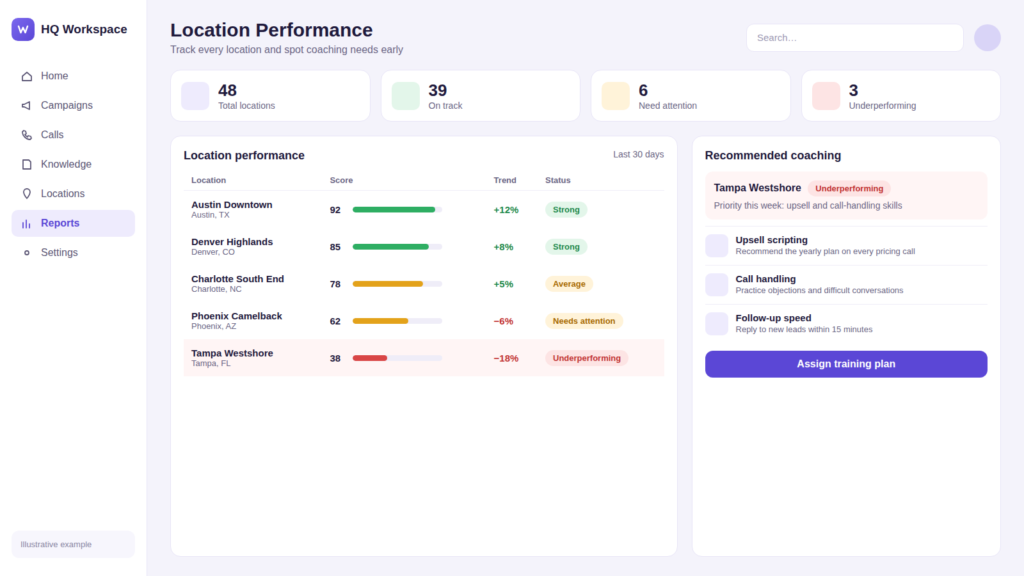Click the score value 92
The width and height of the screenshot is (1024, 576).
[x=335, y=210]
